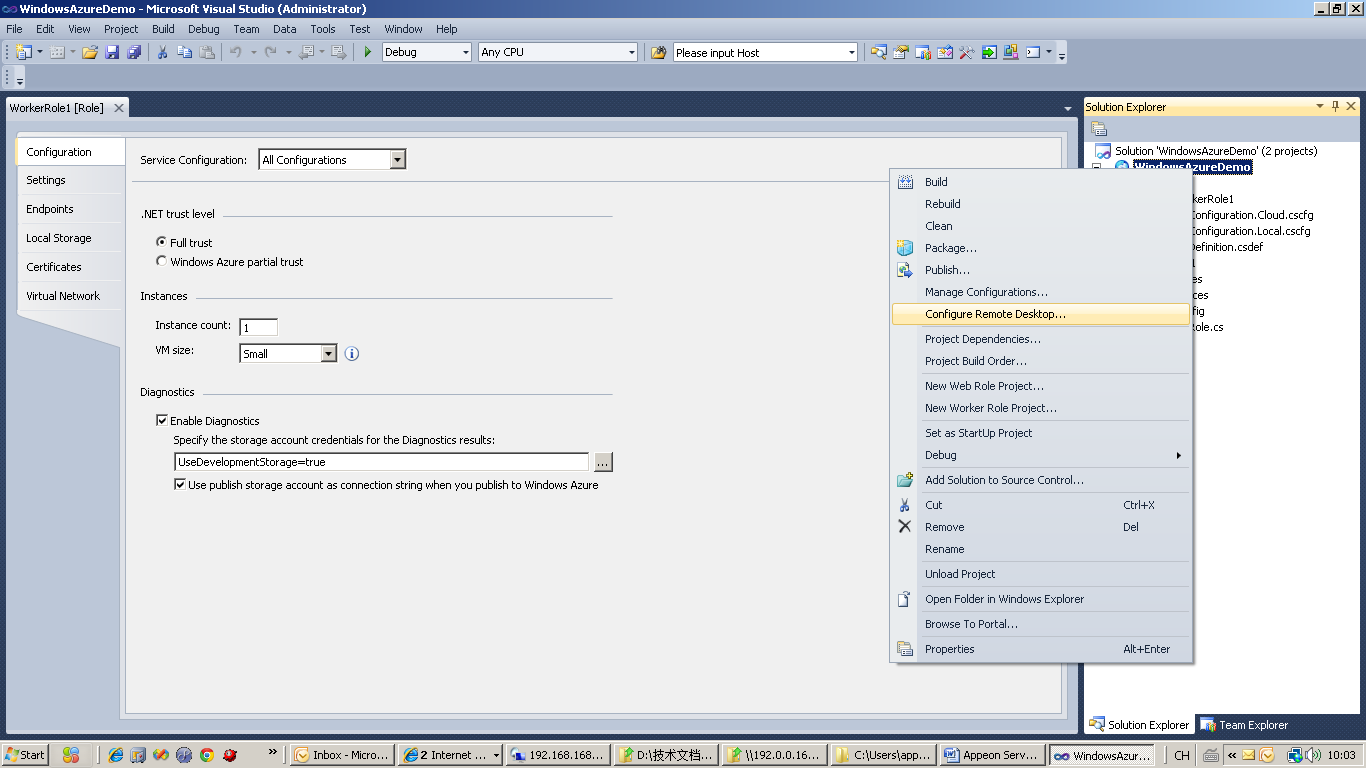
Task: Close the WorkerRole1 [Role] document tab
Action: point(118,108)
